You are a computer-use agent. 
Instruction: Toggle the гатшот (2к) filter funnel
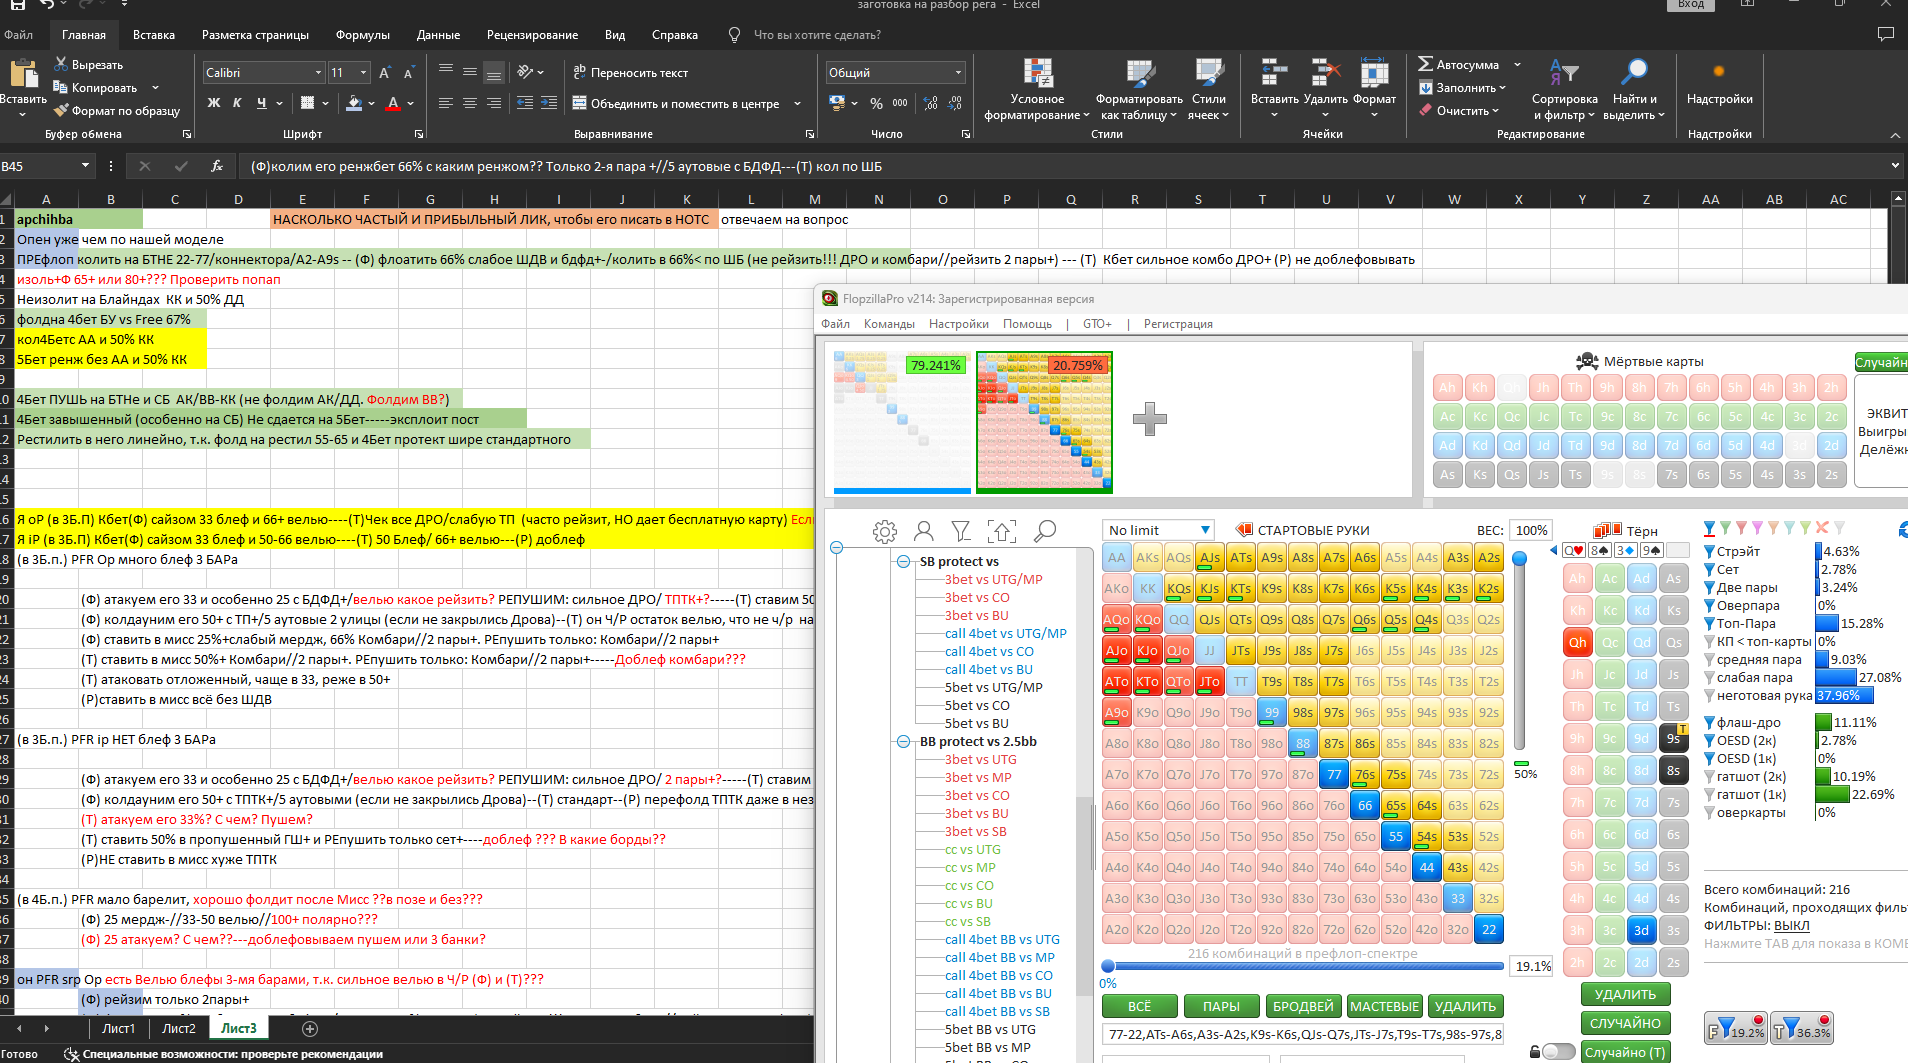1709,776
